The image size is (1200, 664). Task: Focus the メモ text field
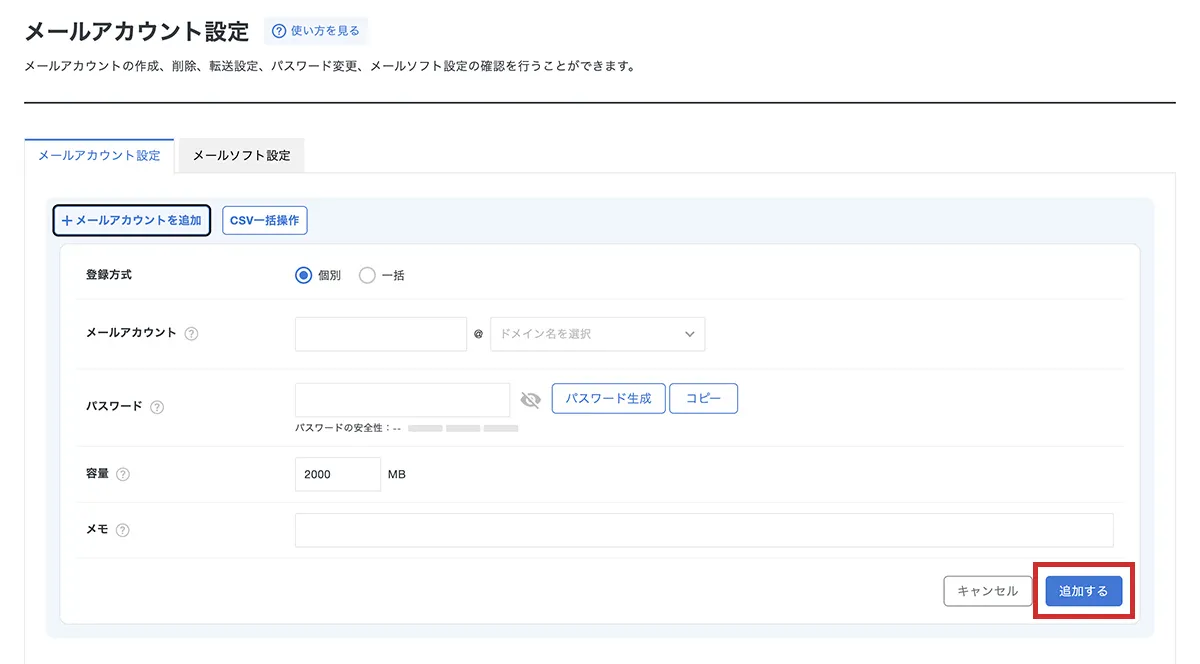click(x=704, y=530)
